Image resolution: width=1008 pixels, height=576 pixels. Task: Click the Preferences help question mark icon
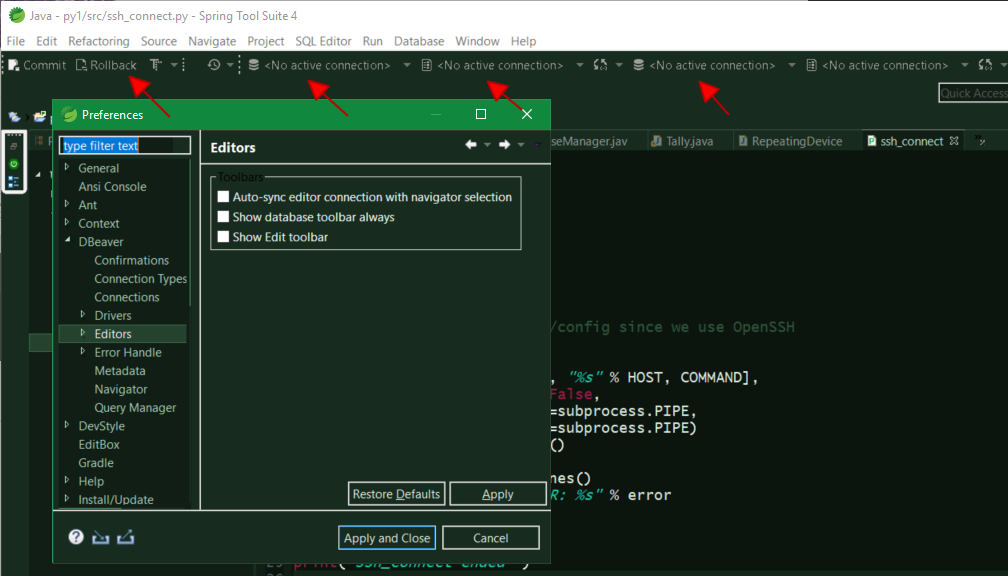coord(76,537)
